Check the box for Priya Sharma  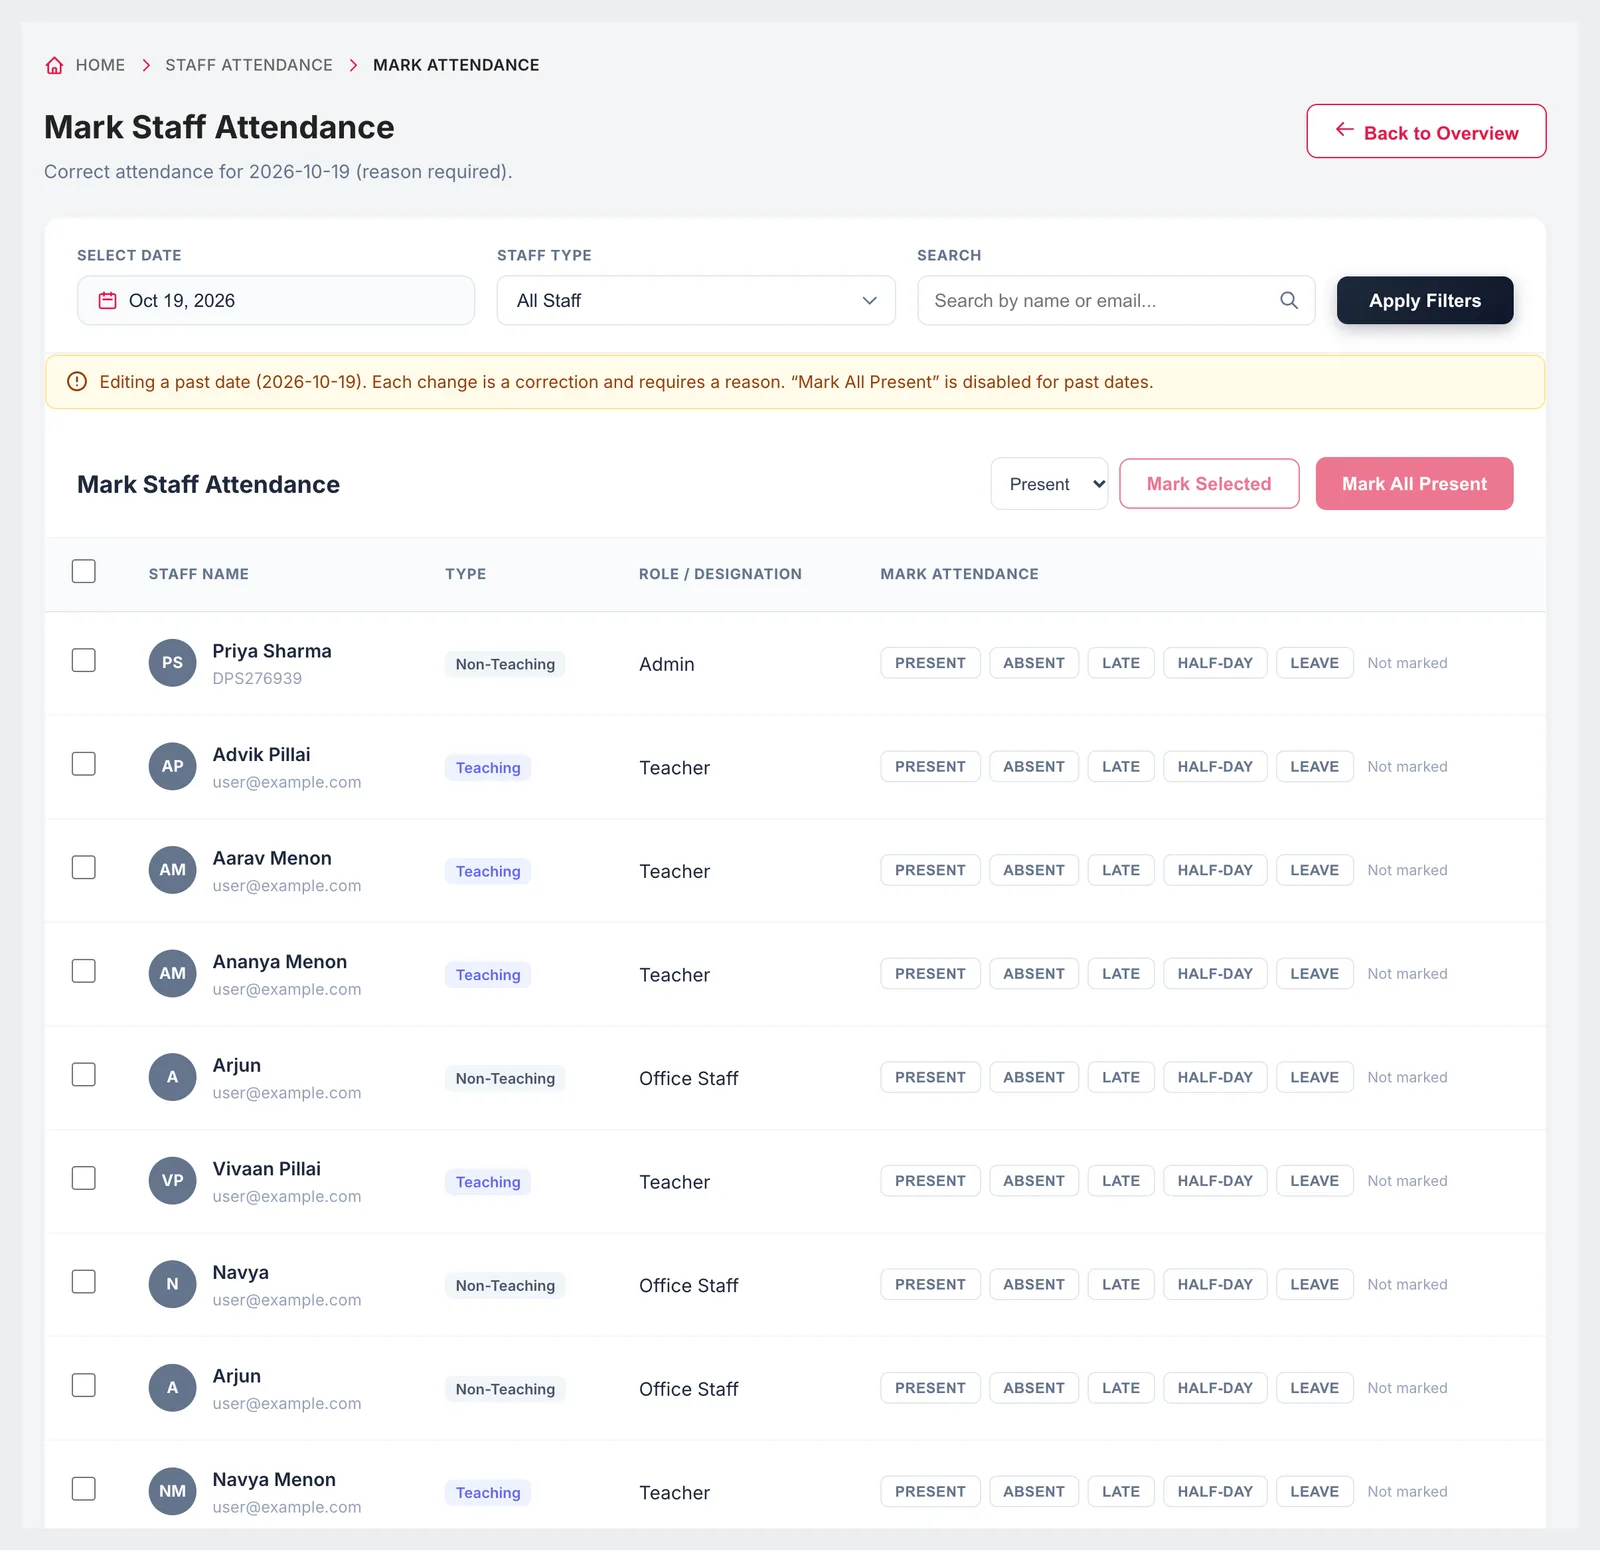click(84, 660)
